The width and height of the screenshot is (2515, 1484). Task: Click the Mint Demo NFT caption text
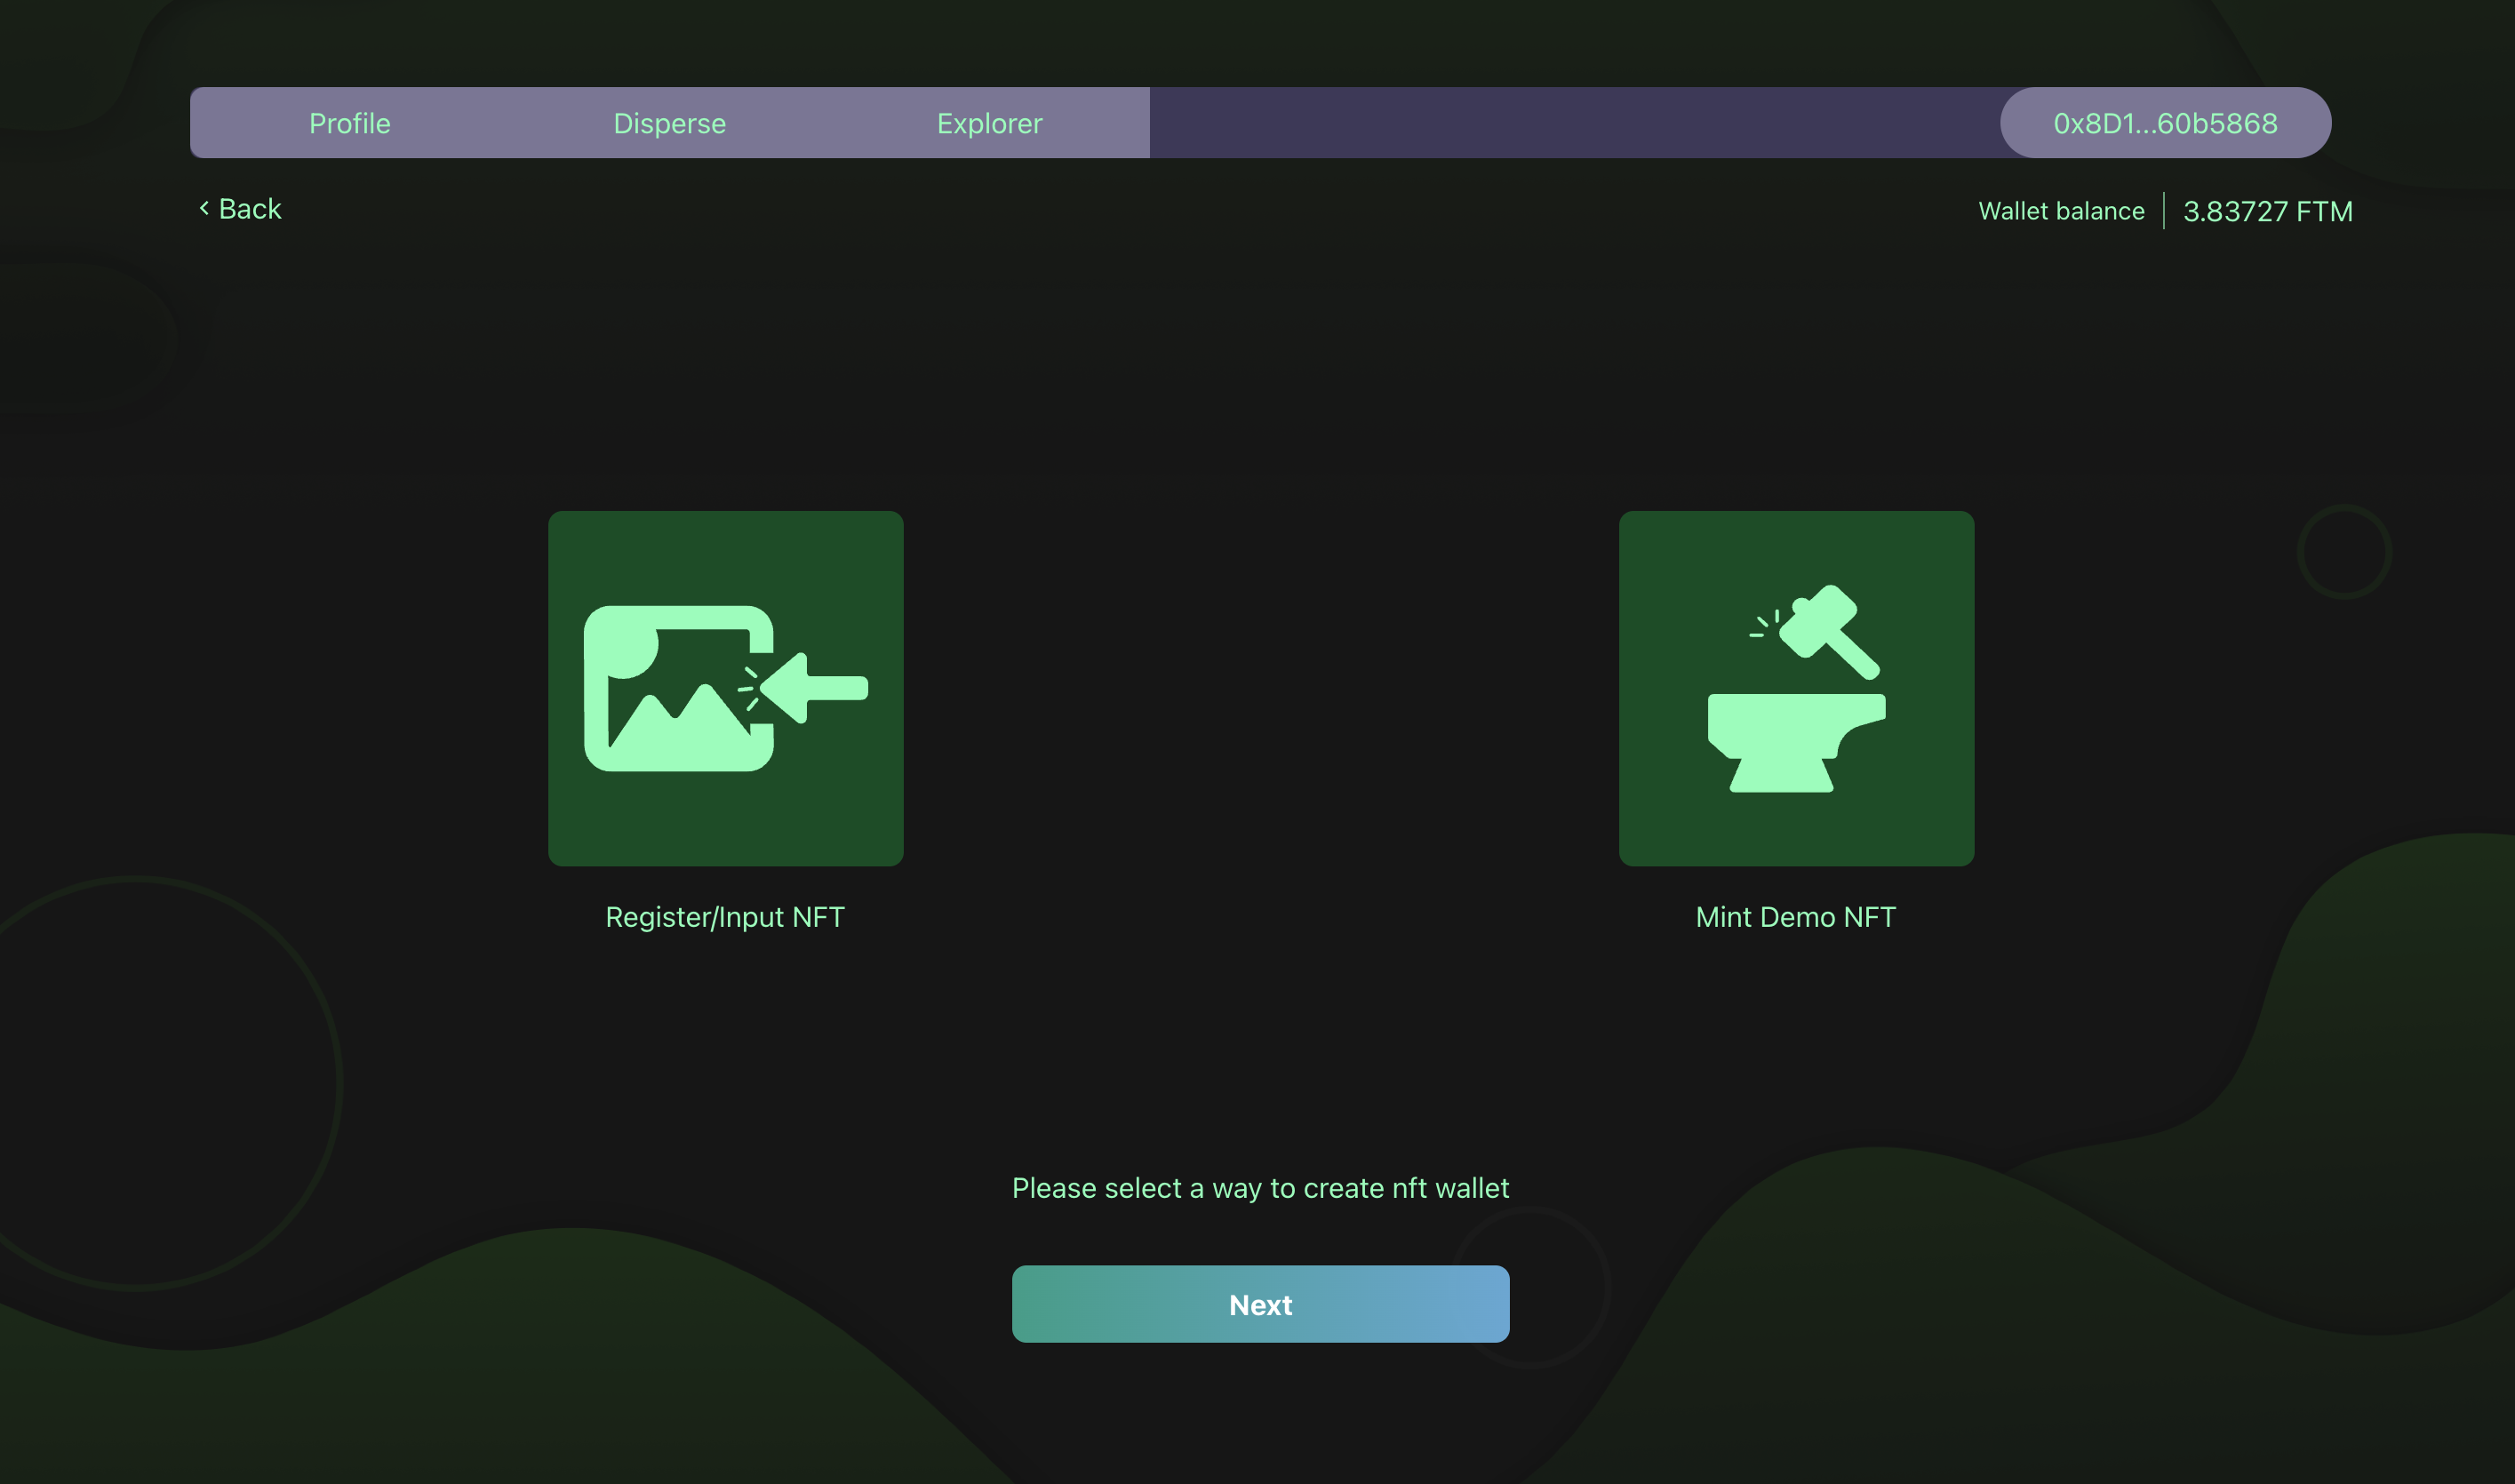pos(1795,917)
